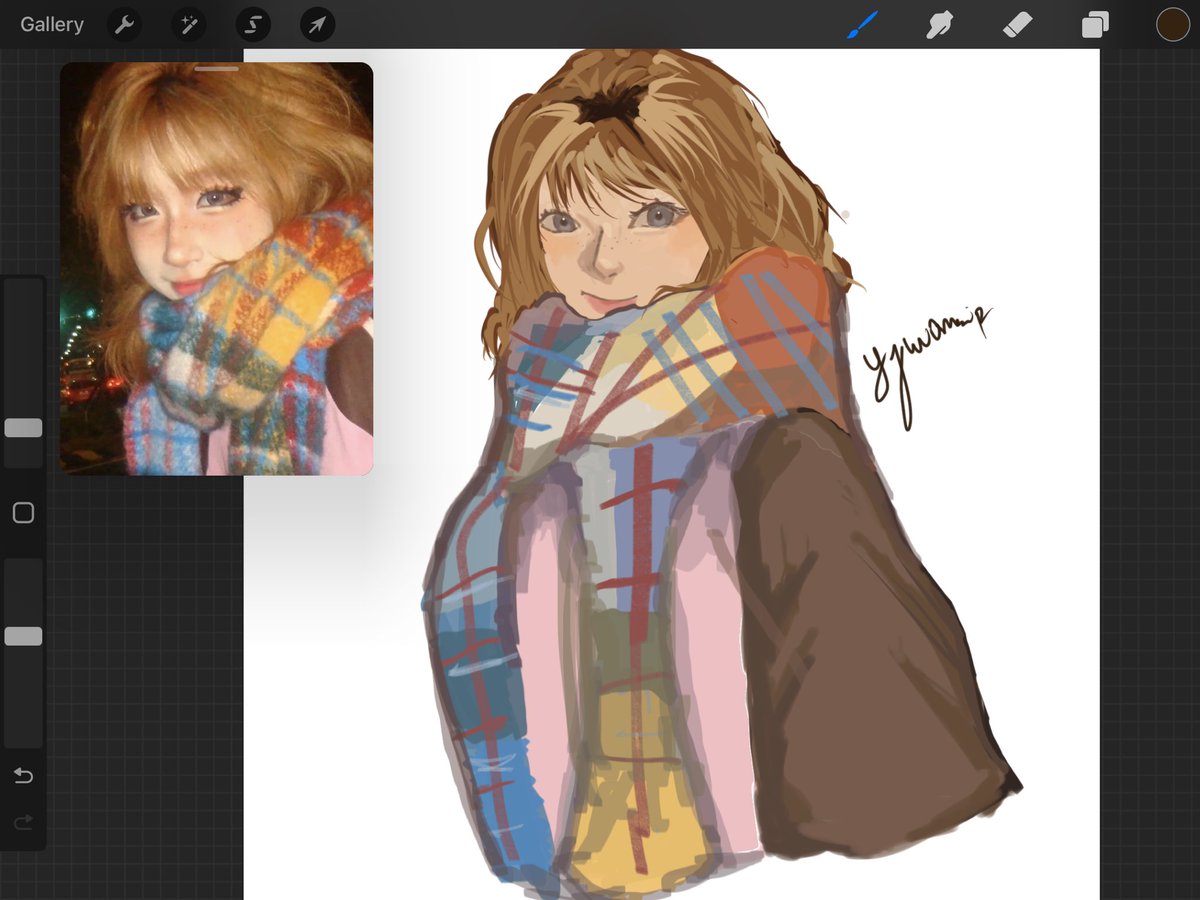Open the active color picker
Image resolution: width=1200 pixels, height=900 pixels.
[x=1173, y=25]
